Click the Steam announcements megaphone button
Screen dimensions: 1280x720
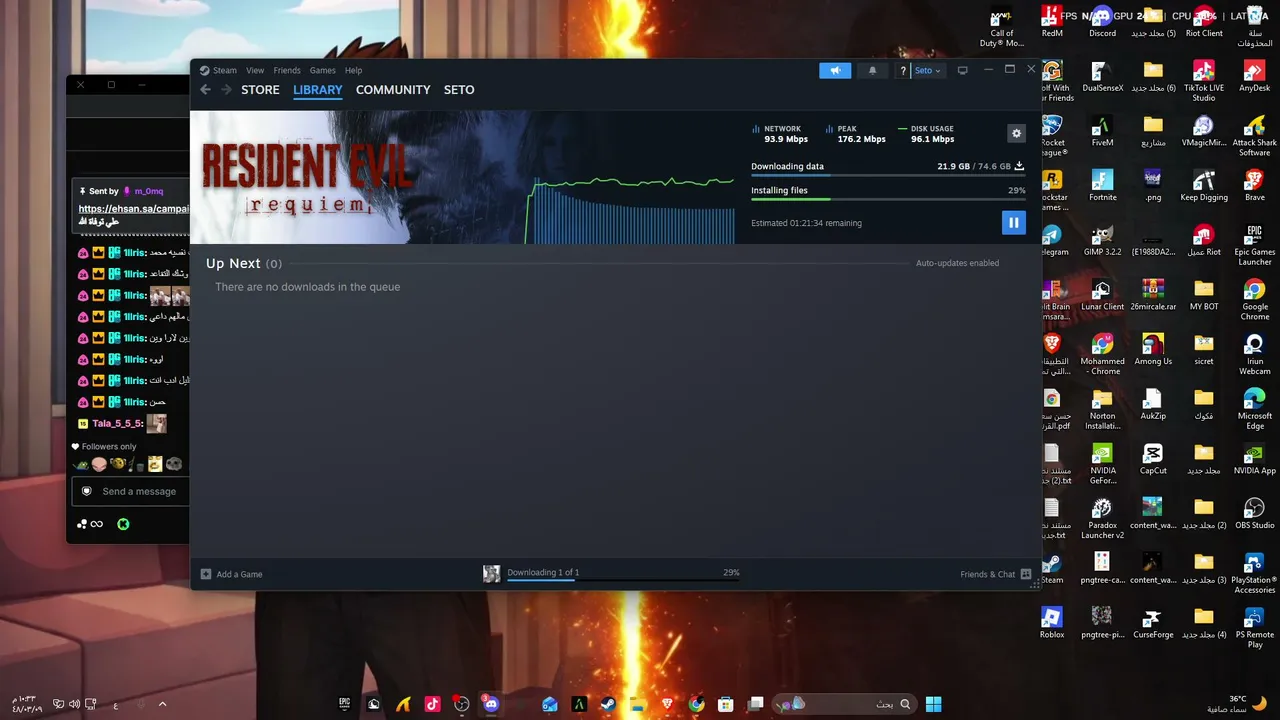point(835,70)
